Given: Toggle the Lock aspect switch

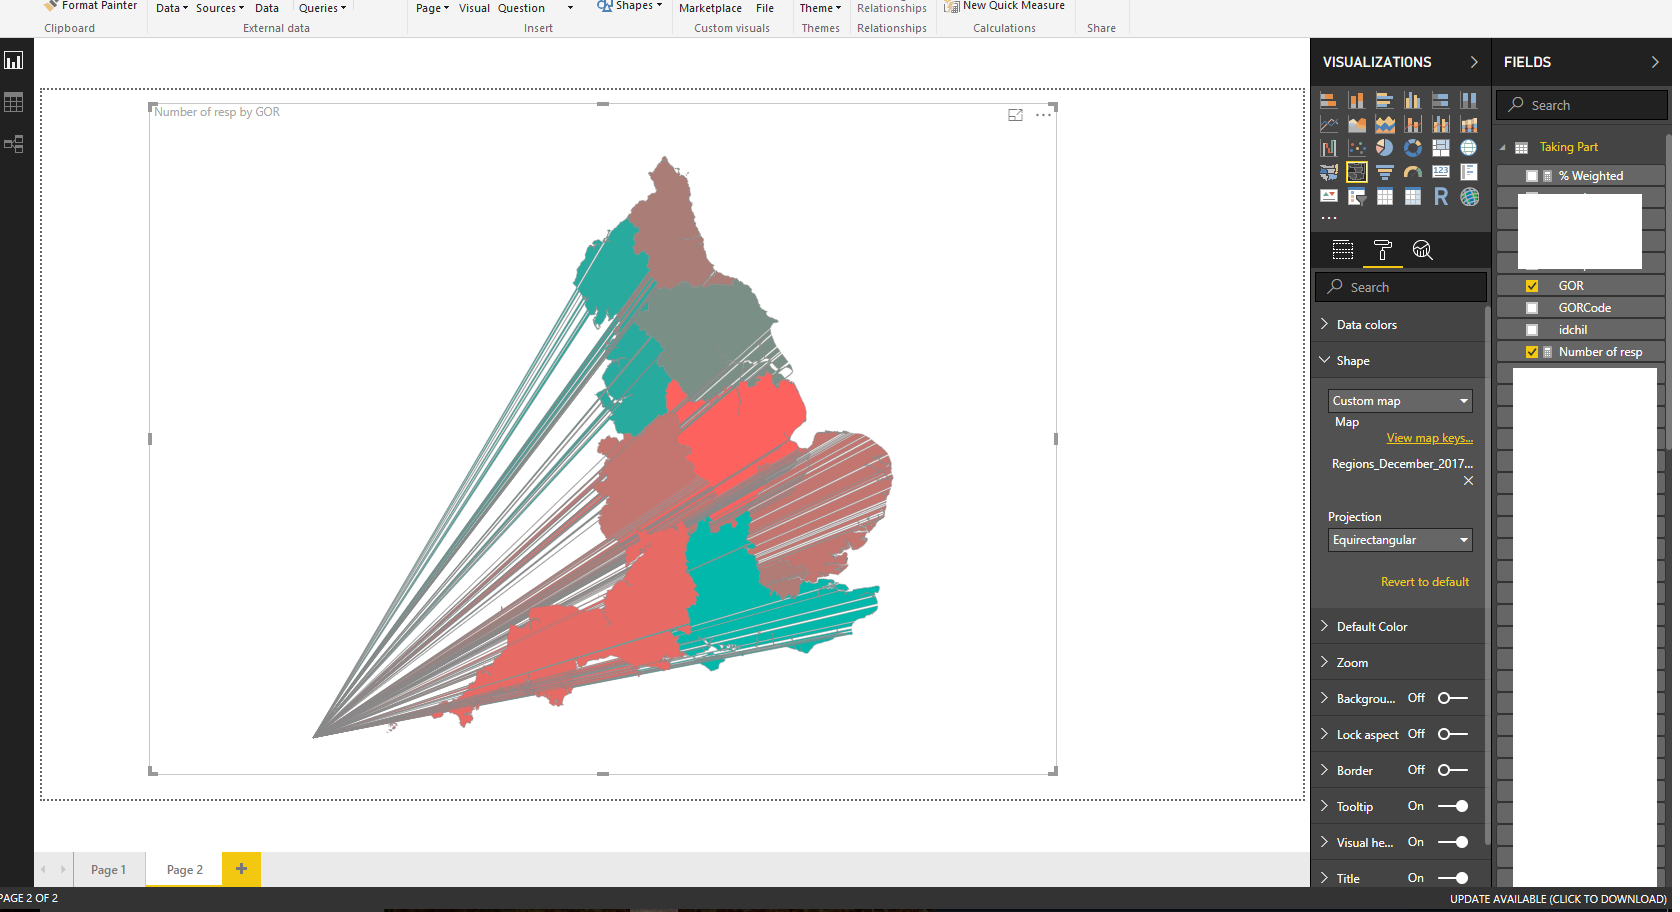Looking at the screenshot, I should tap(1453, 734).
